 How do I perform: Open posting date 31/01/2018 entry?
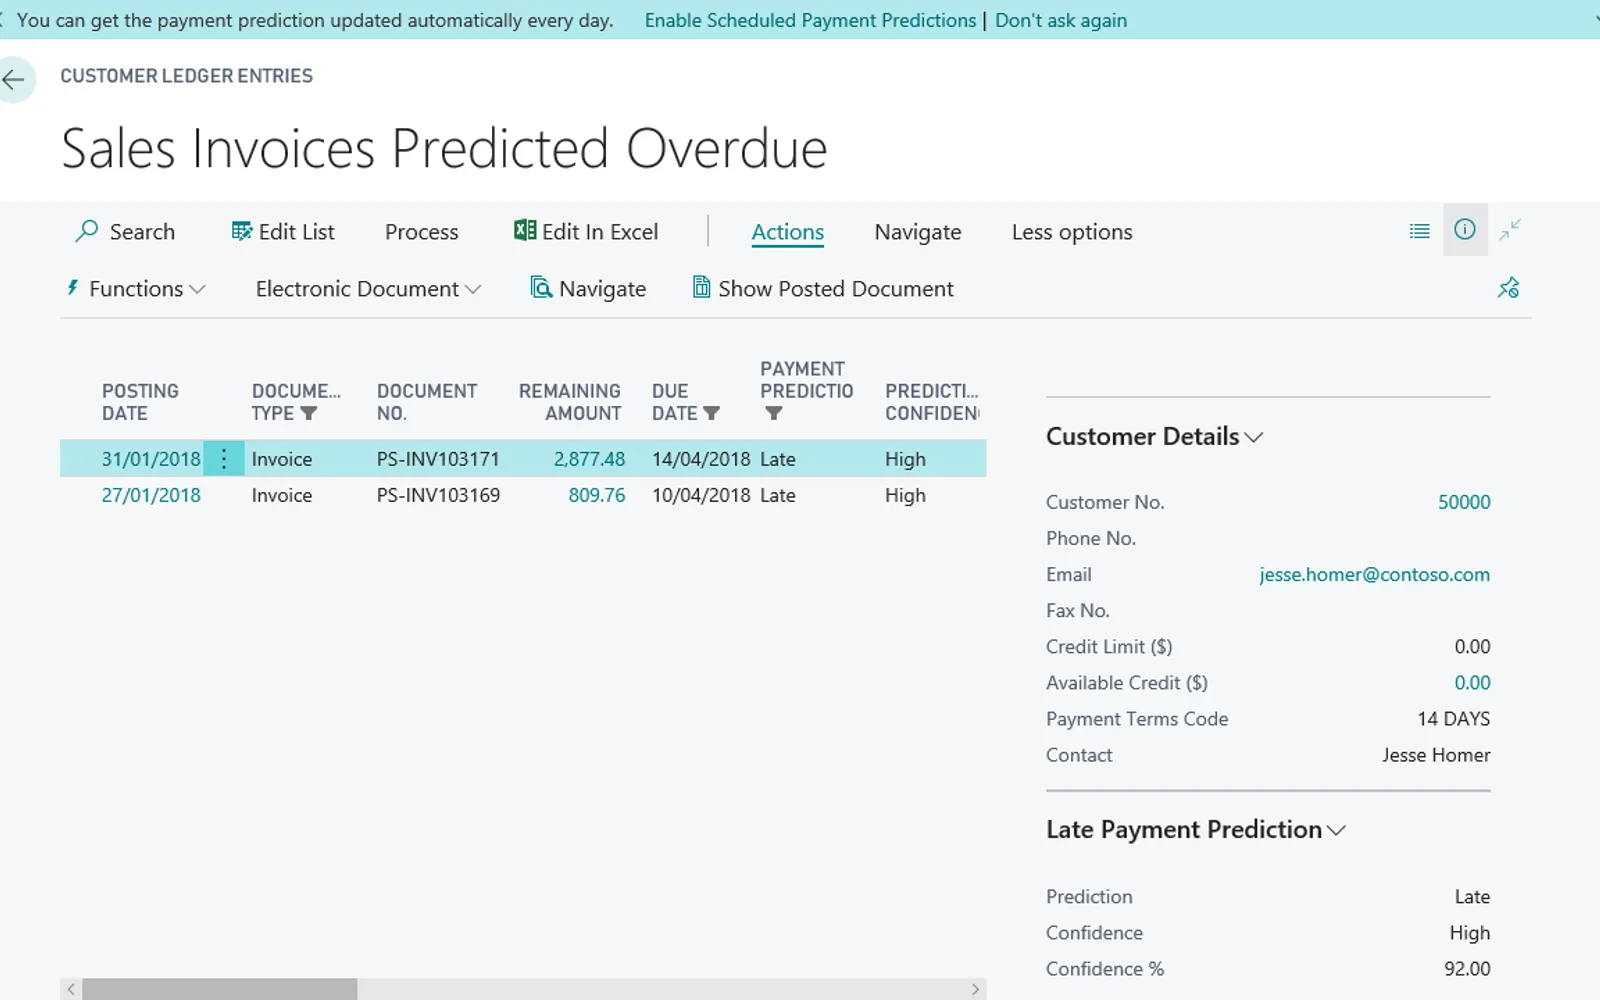pyautogui.click(x=151, y=459)
